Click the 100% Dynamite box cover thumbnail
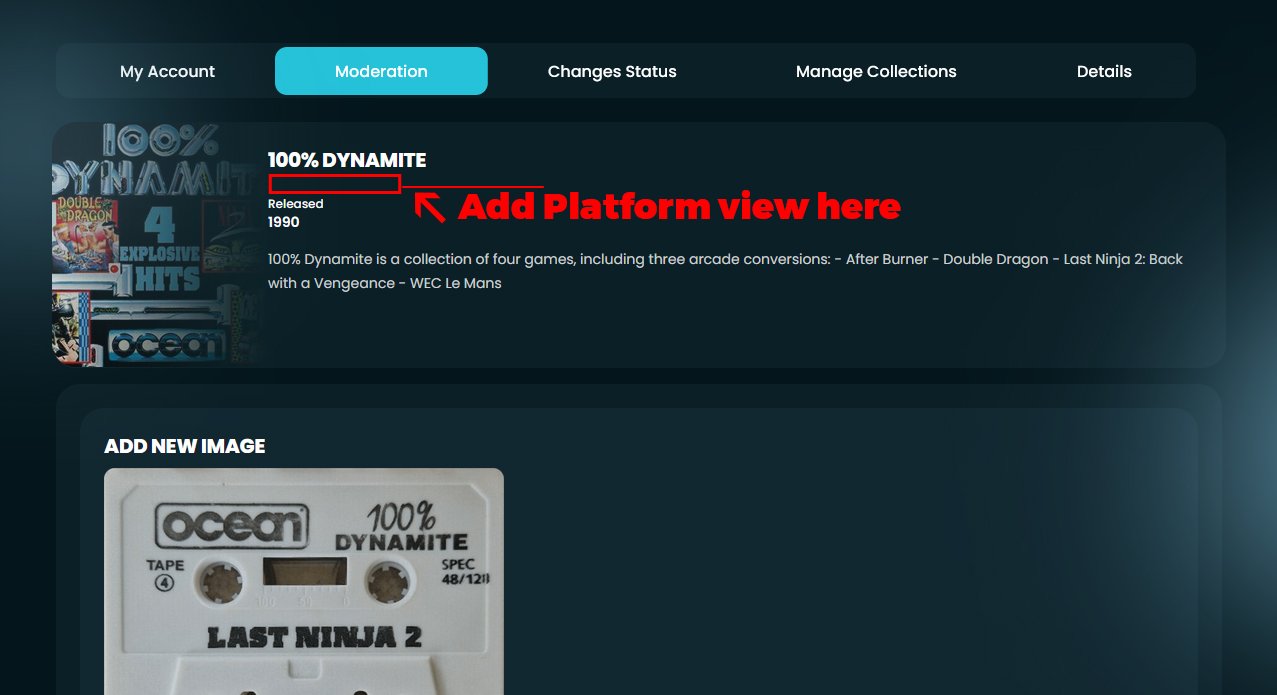The image size is (1277, 695). [156, 245]
